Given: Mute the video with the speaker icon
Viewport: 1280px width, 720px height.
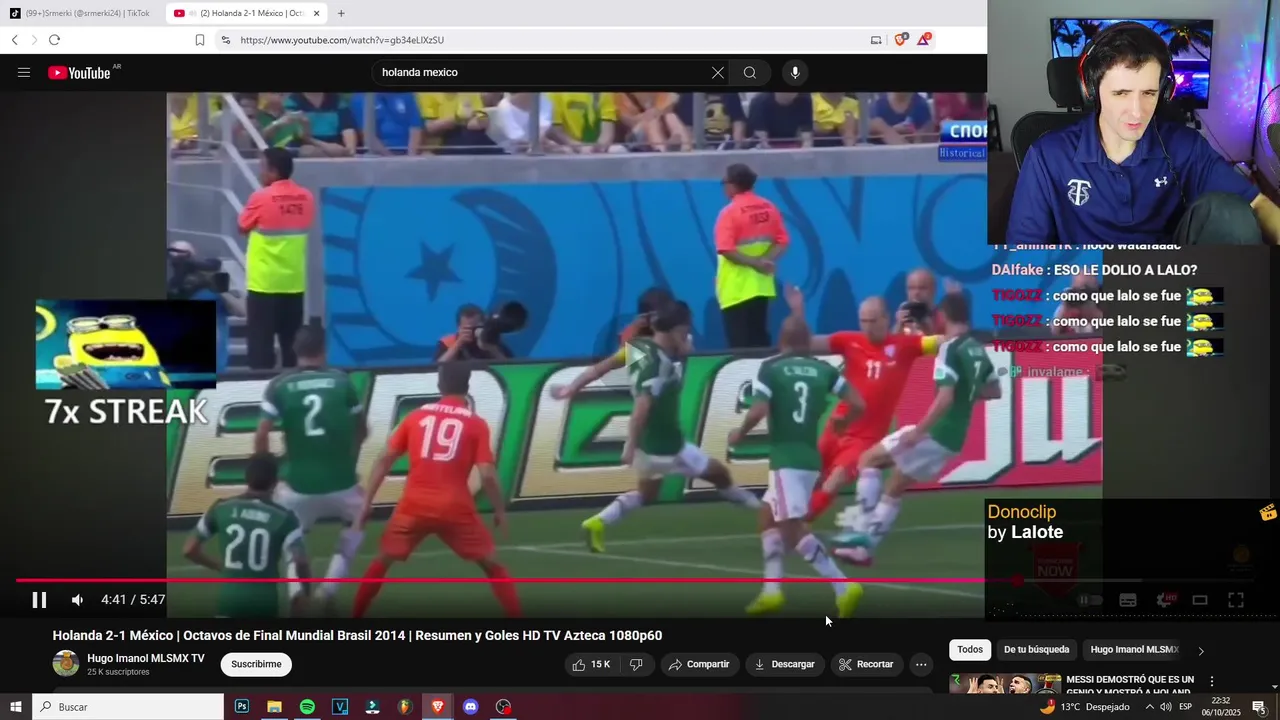Looking at the screenshot, I should click(77, 600).
